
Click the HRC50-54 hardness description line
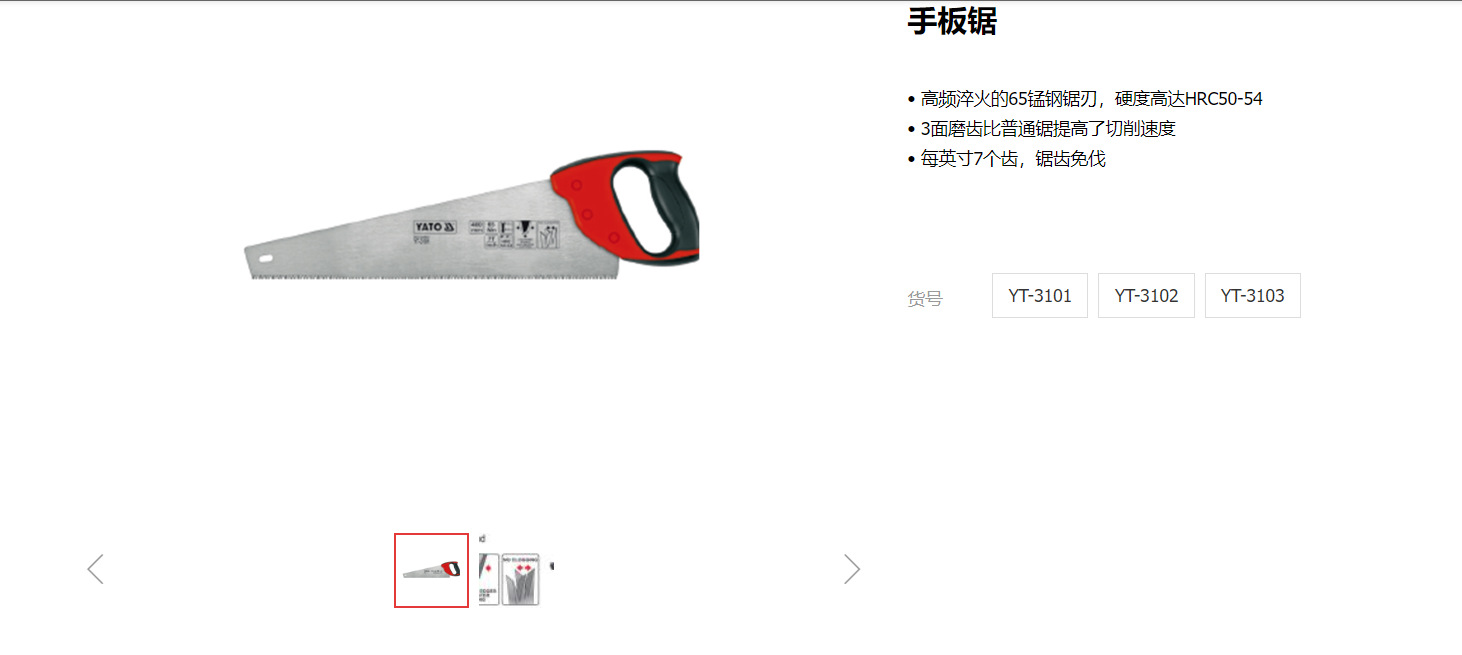click(1085, 99)
